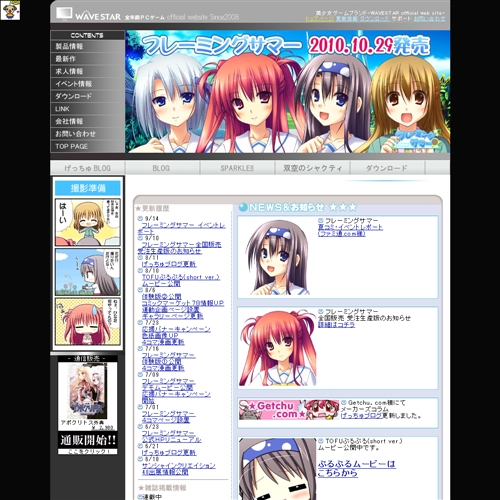Screen dimensions: 500x500
Task: Click the headband girl news image
Action: pyautogui.click(x=278, y=257)
